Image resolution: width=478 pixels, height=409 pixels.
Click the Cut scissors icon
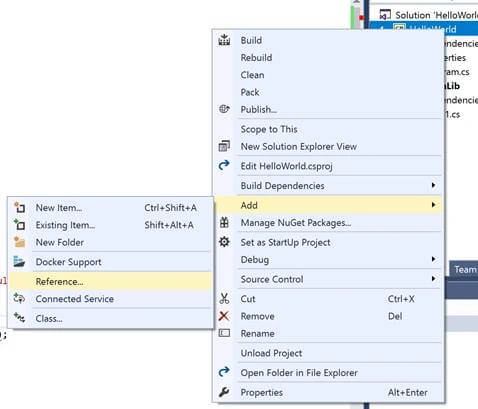tap(224, 299)
